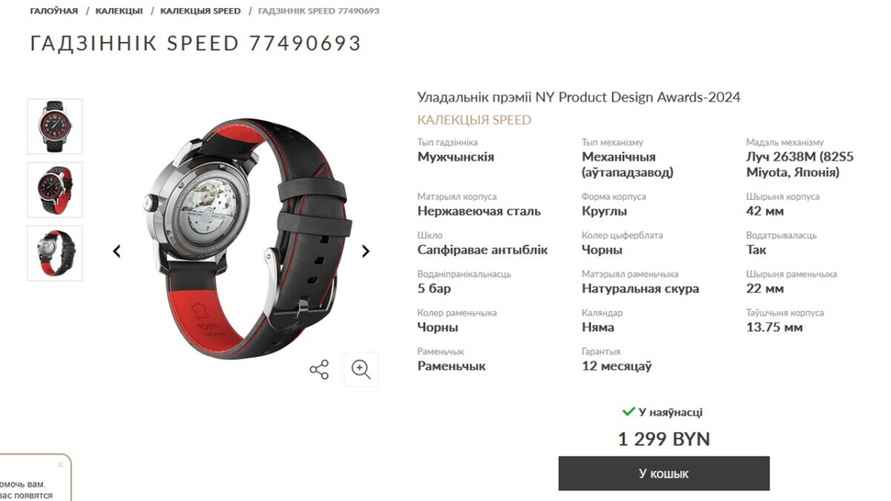Click the Гадзіннік Speed 77490693 heading
891x501 pixels.
(x=195, y=43)
